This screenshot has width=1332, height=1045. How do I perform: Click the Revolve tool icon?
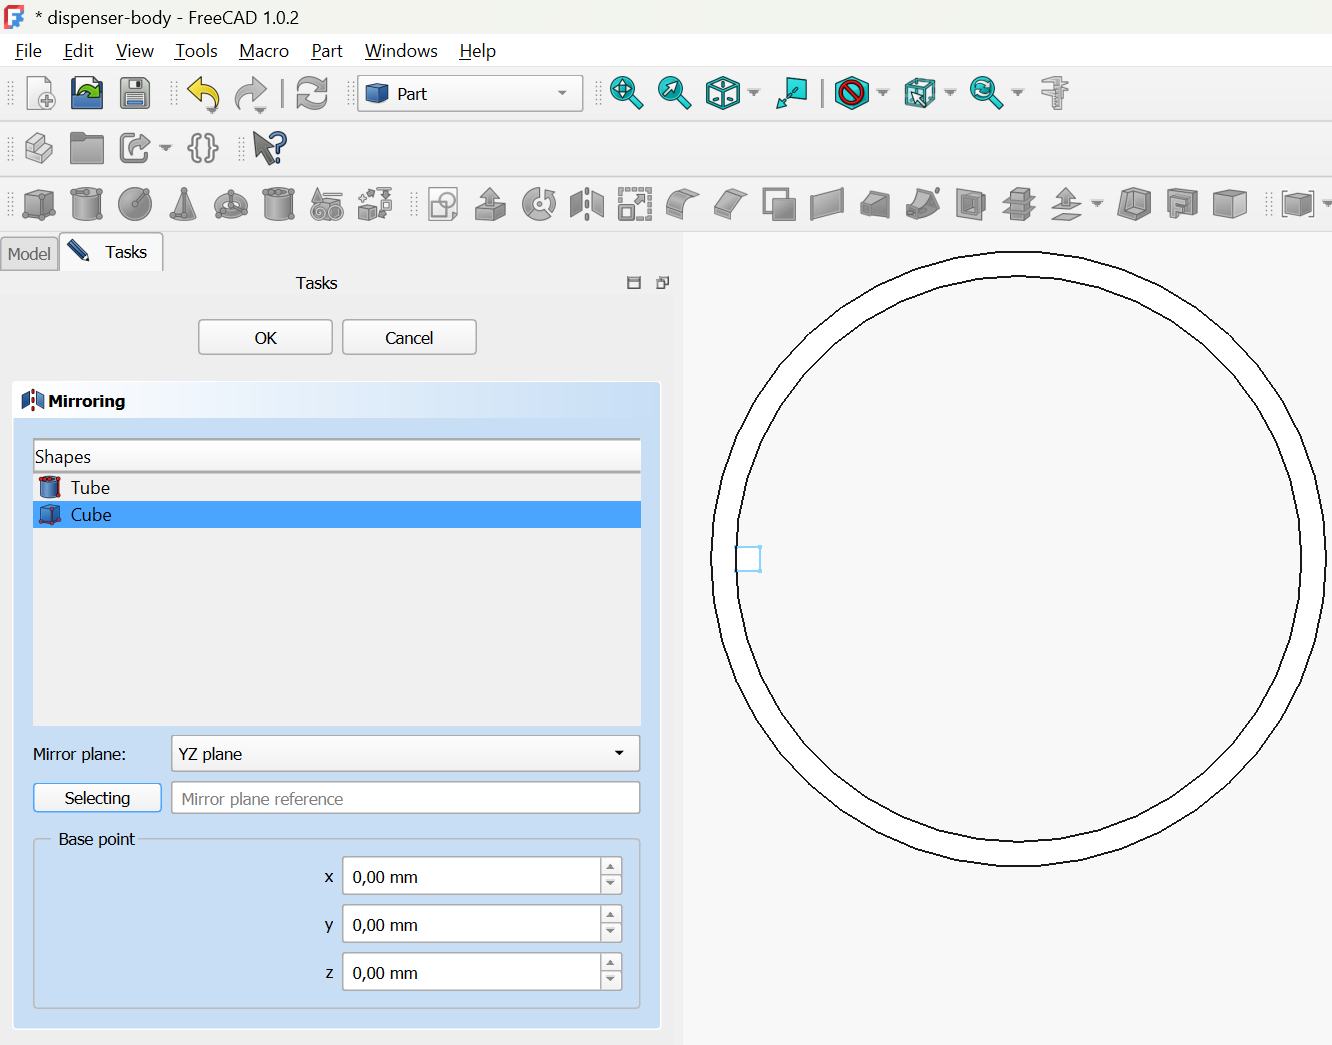[x=539, y=204]
